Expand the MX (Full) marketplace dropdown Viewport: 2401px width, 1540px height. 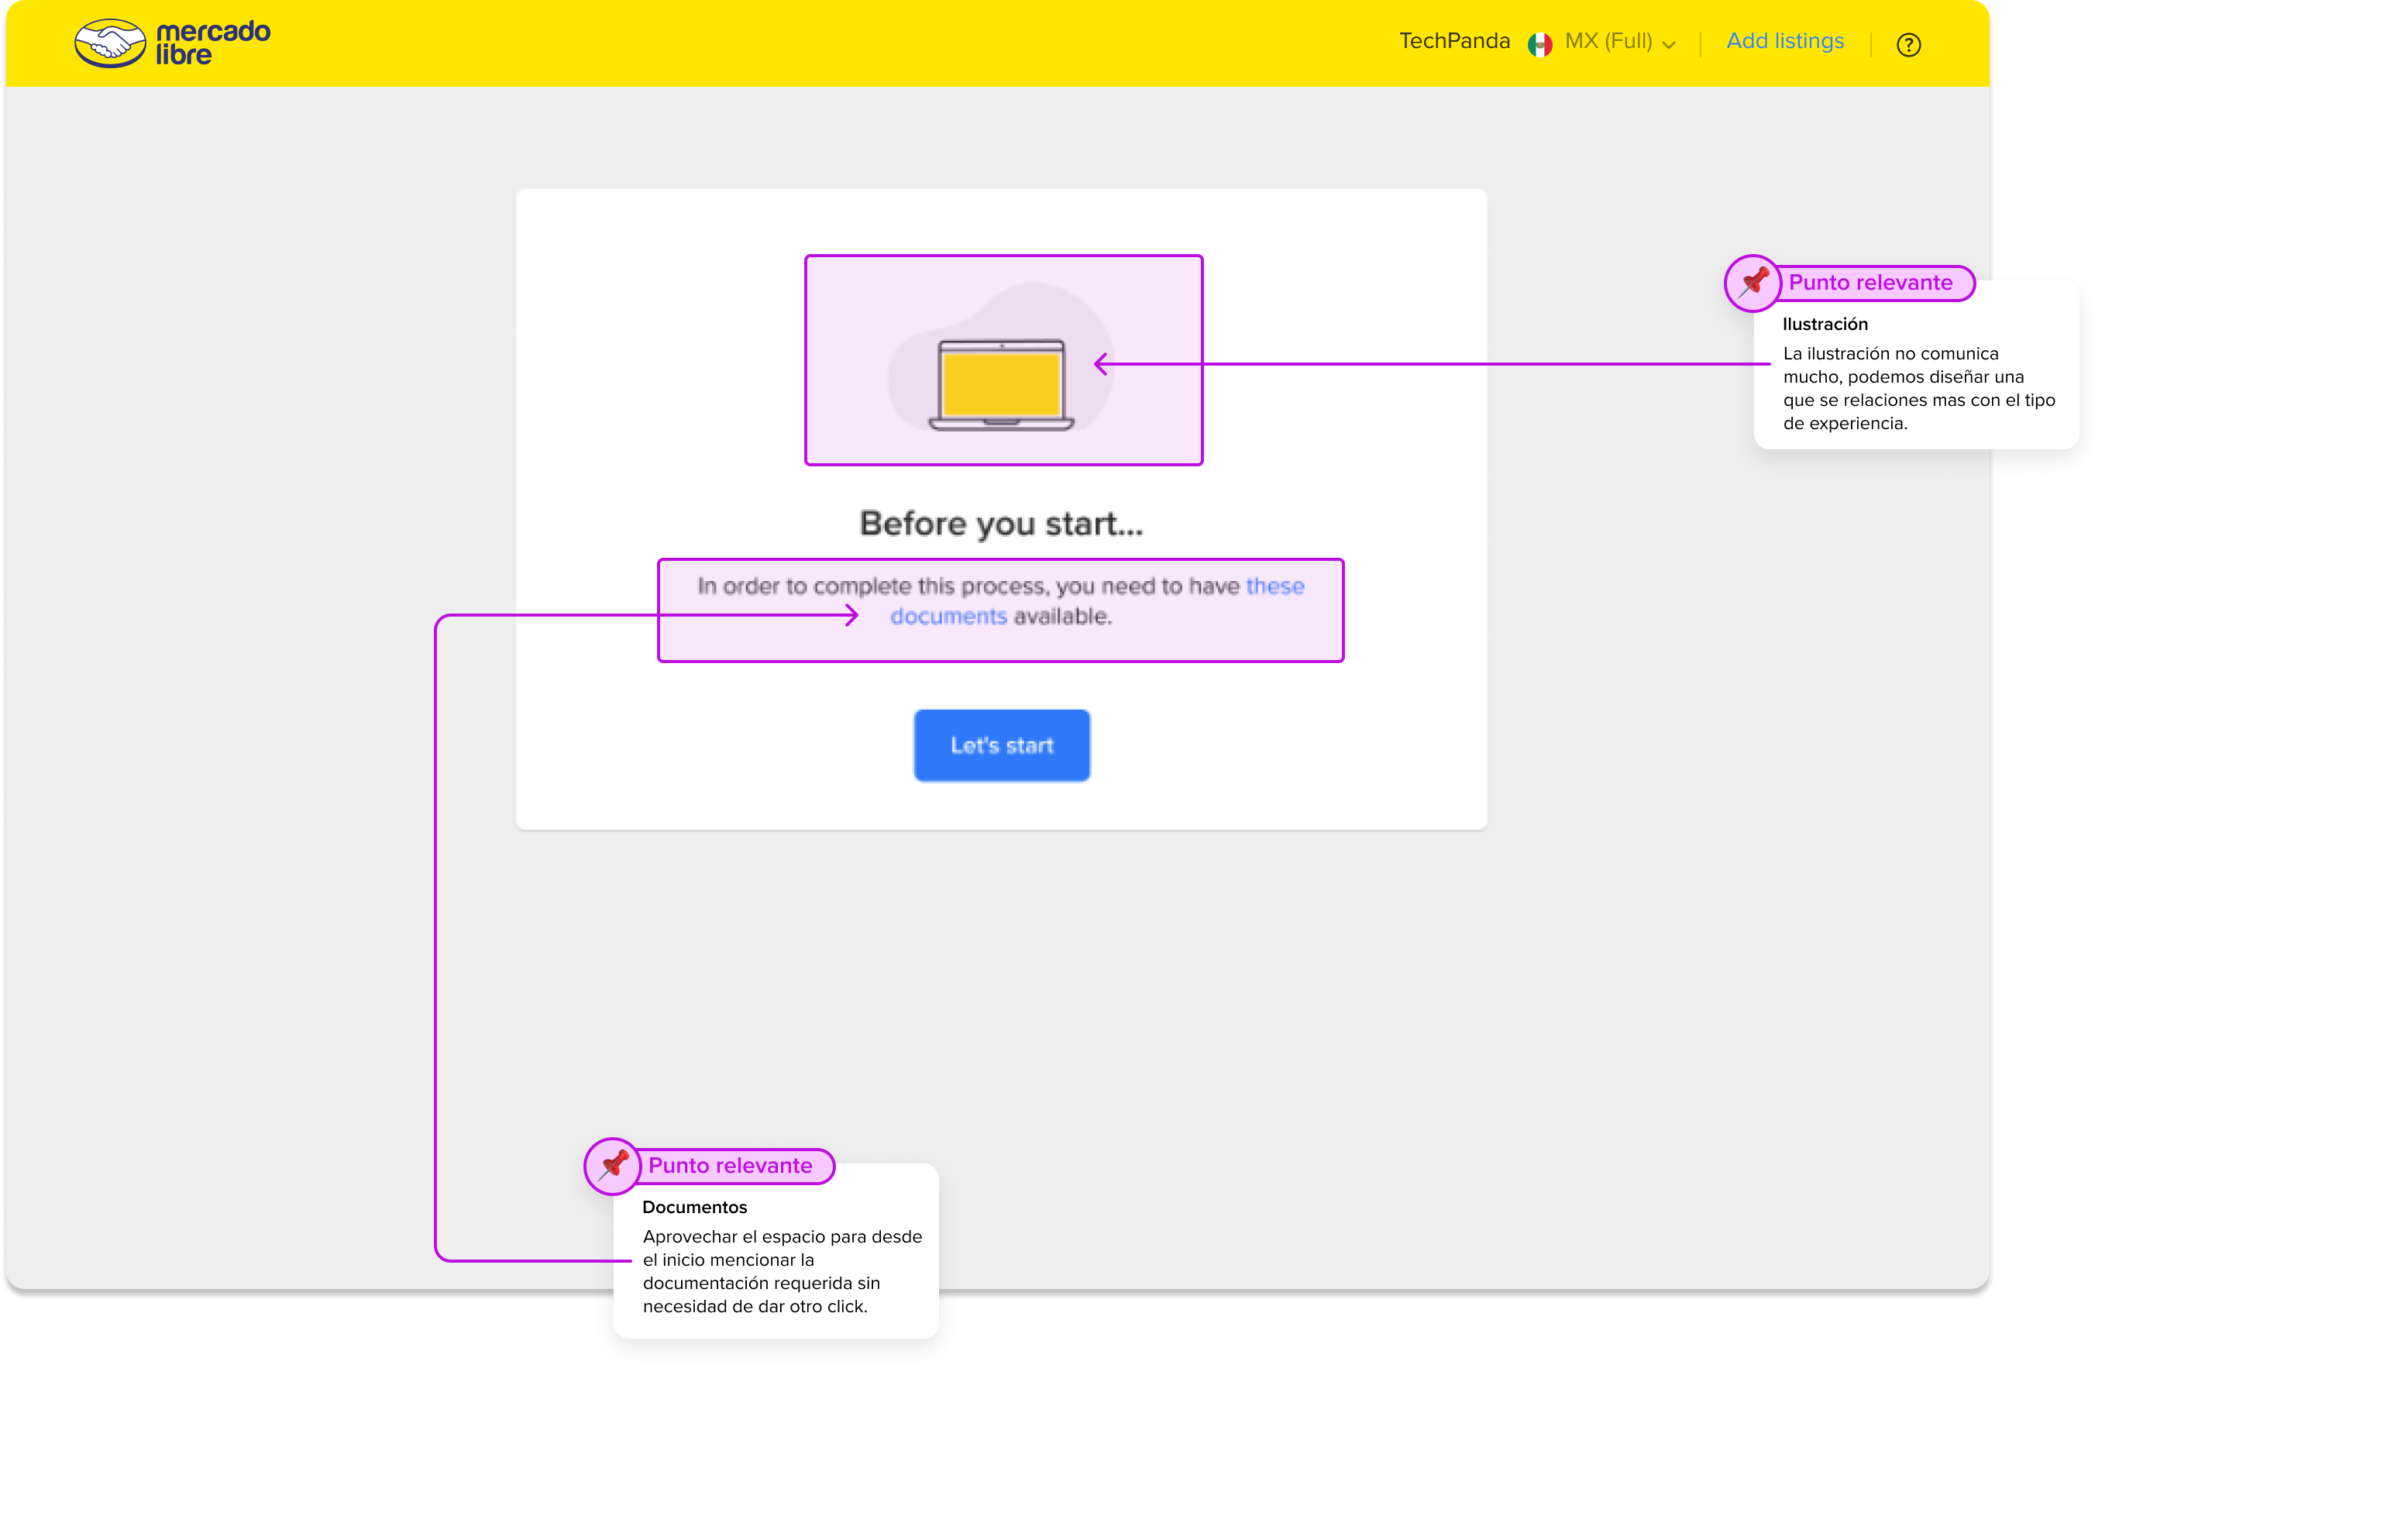(1610, 43)
